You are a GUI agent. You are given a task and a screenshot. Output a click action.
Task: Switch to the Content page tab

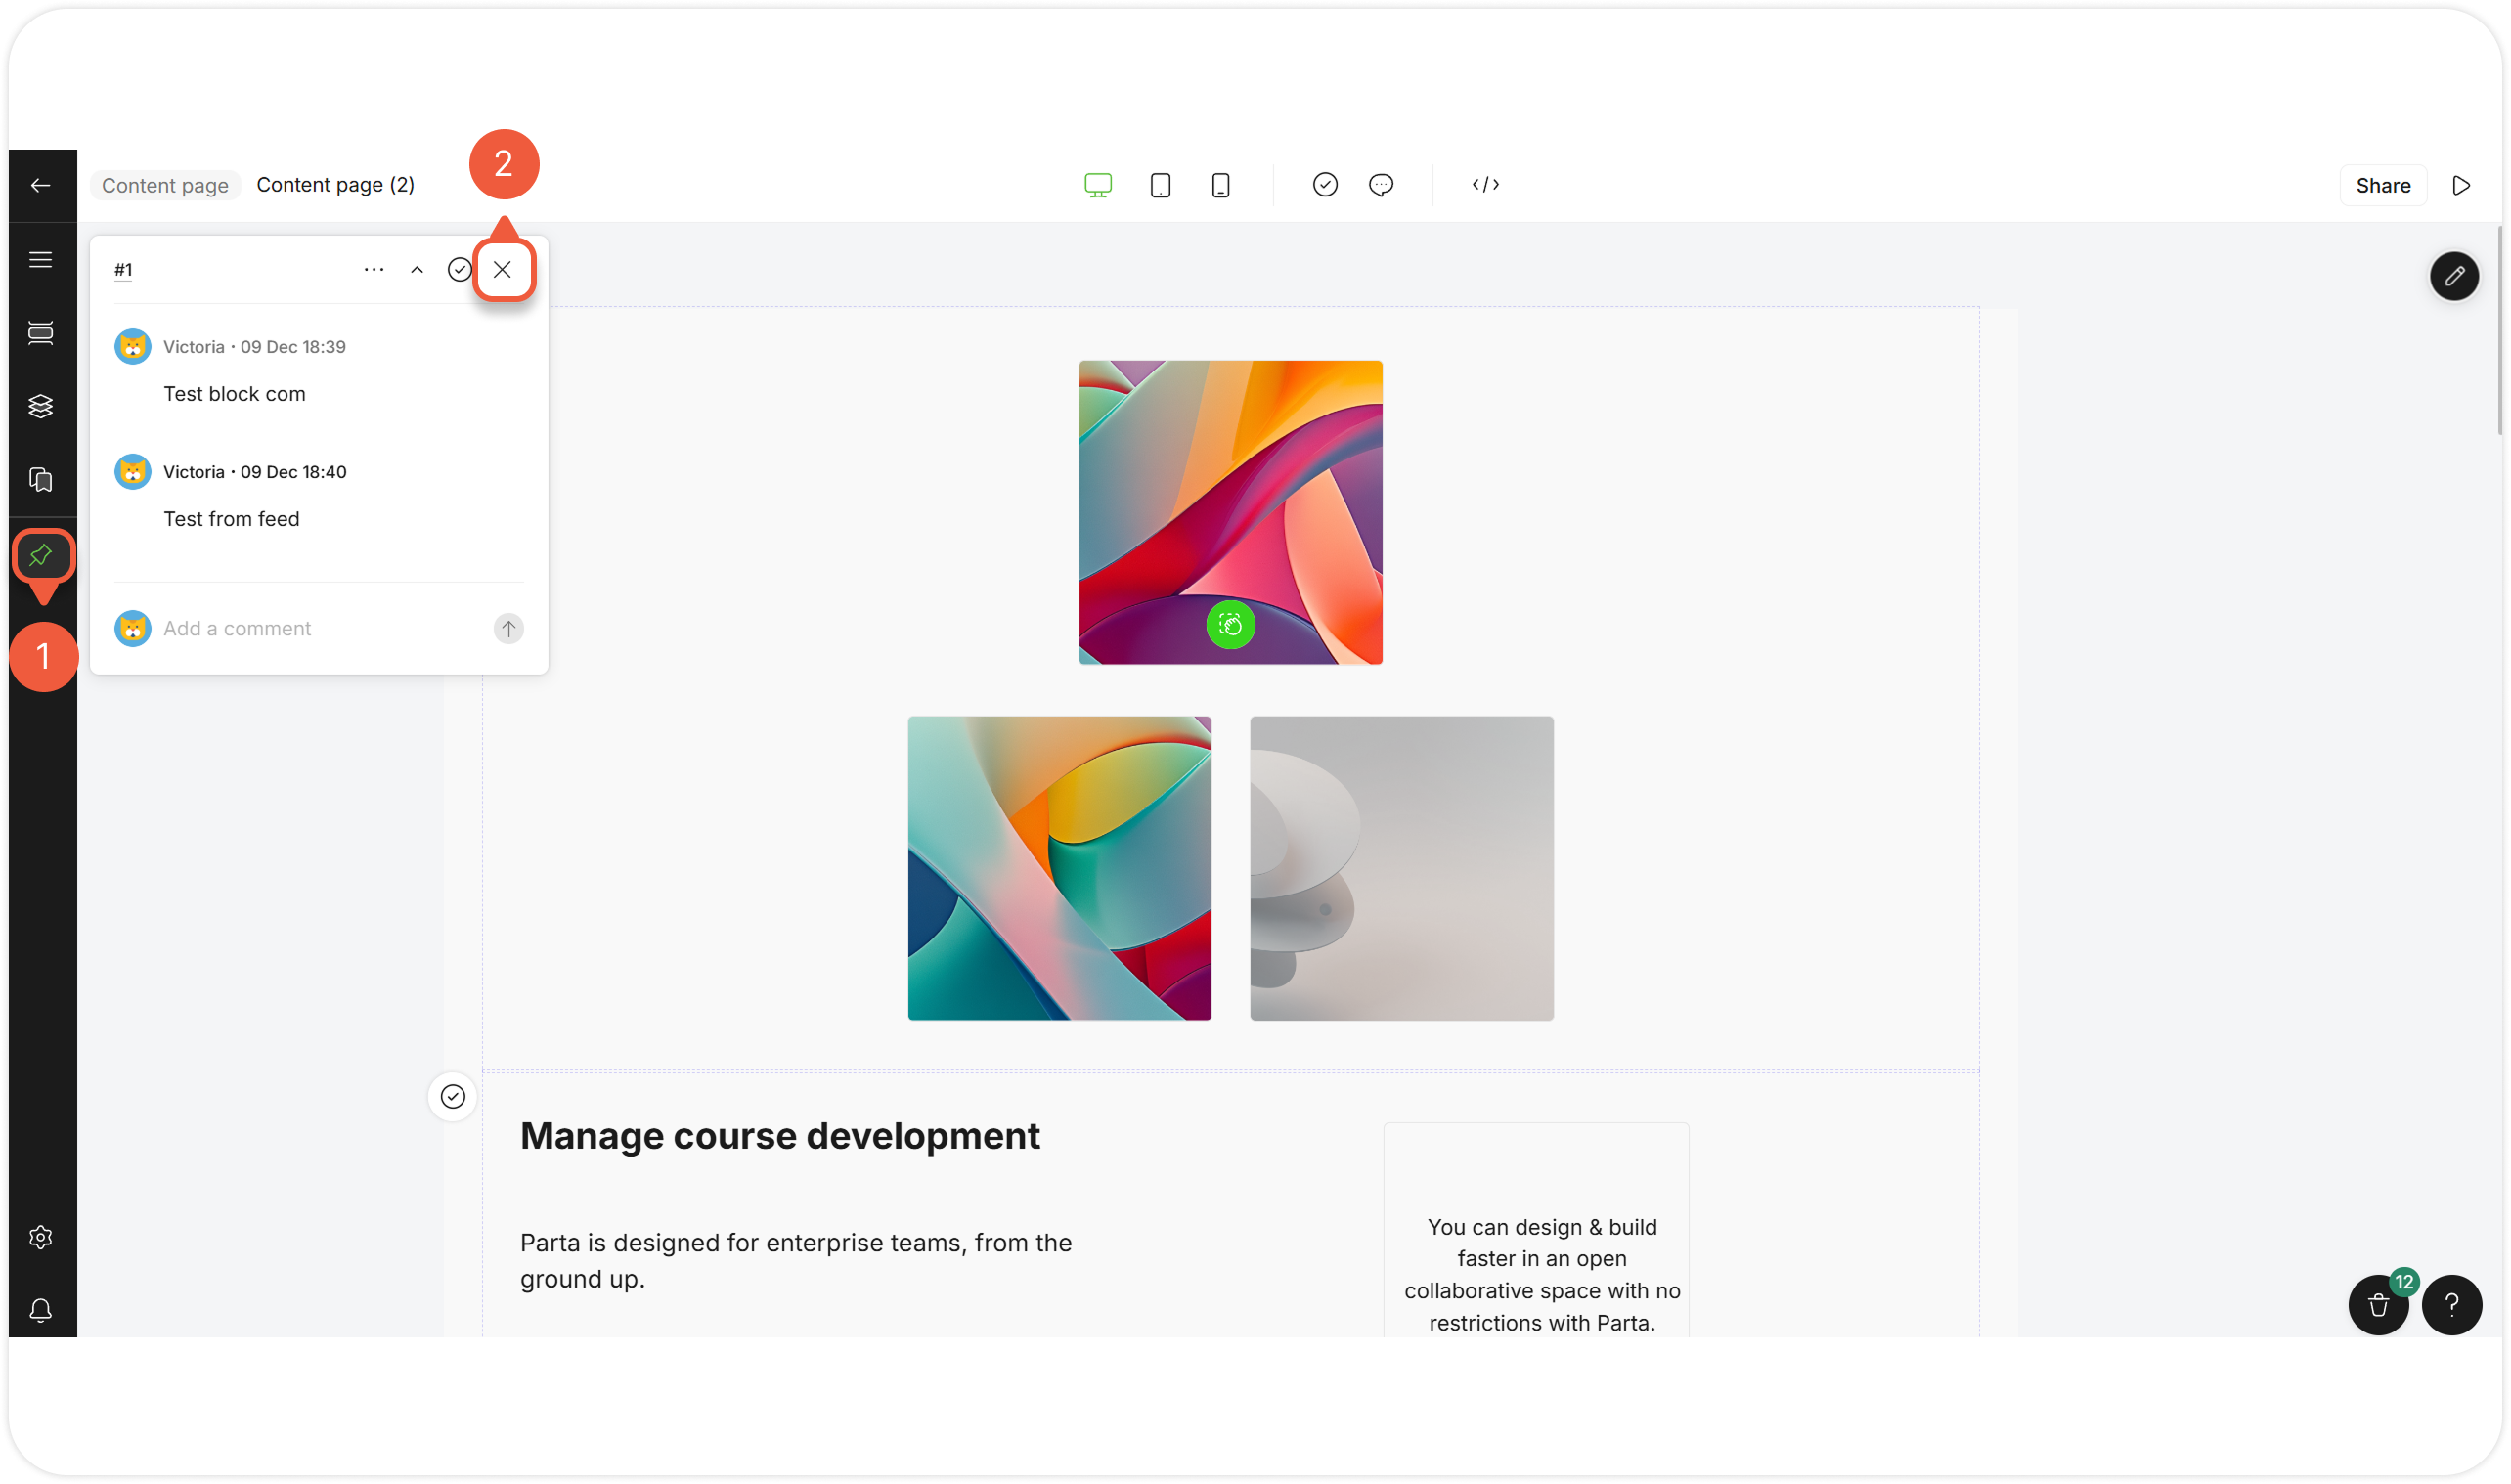point(165,185)
